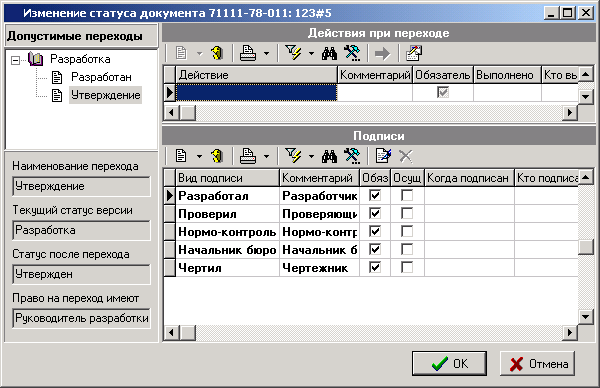Select Разработан transition in tree
Viewport: 600px width, 388px height.
[x=101, y=77]
